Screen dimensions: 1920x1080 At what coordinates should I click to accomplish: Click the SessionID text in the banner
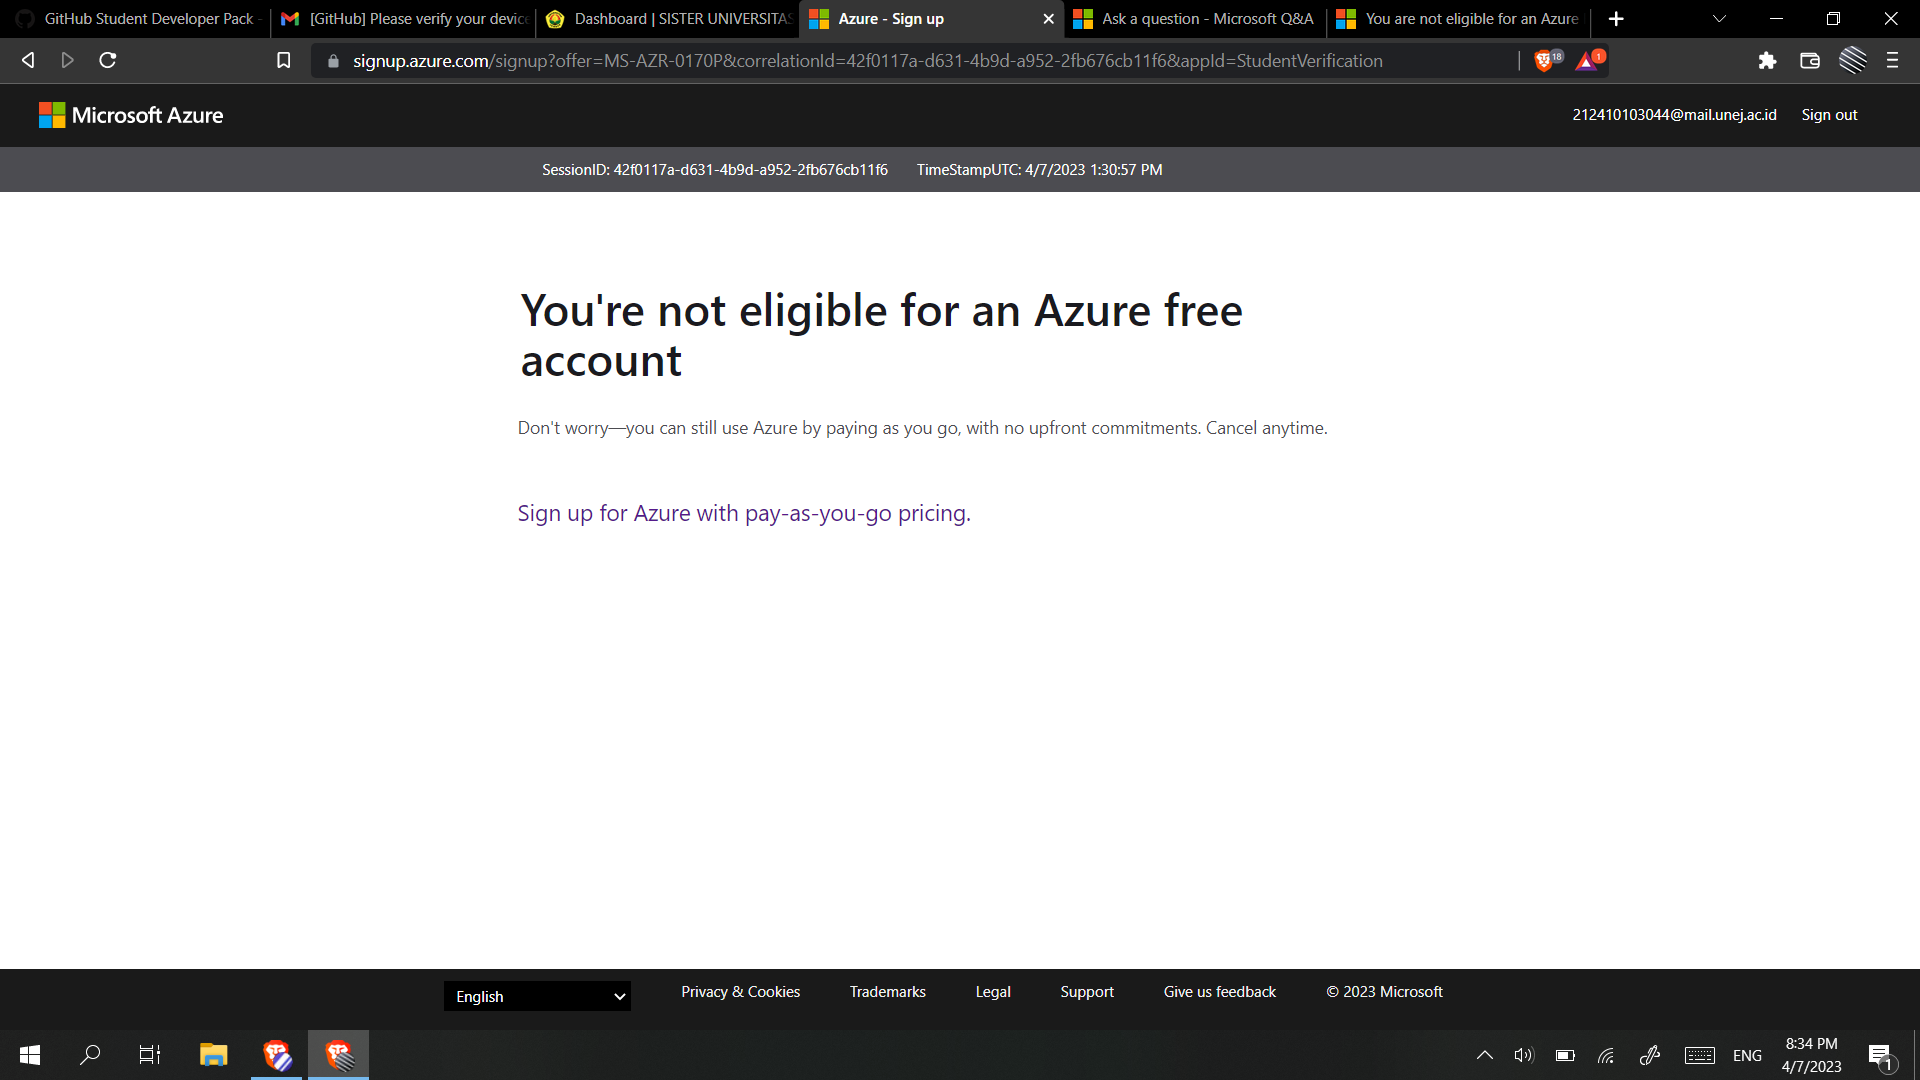(x=715, y=170)
